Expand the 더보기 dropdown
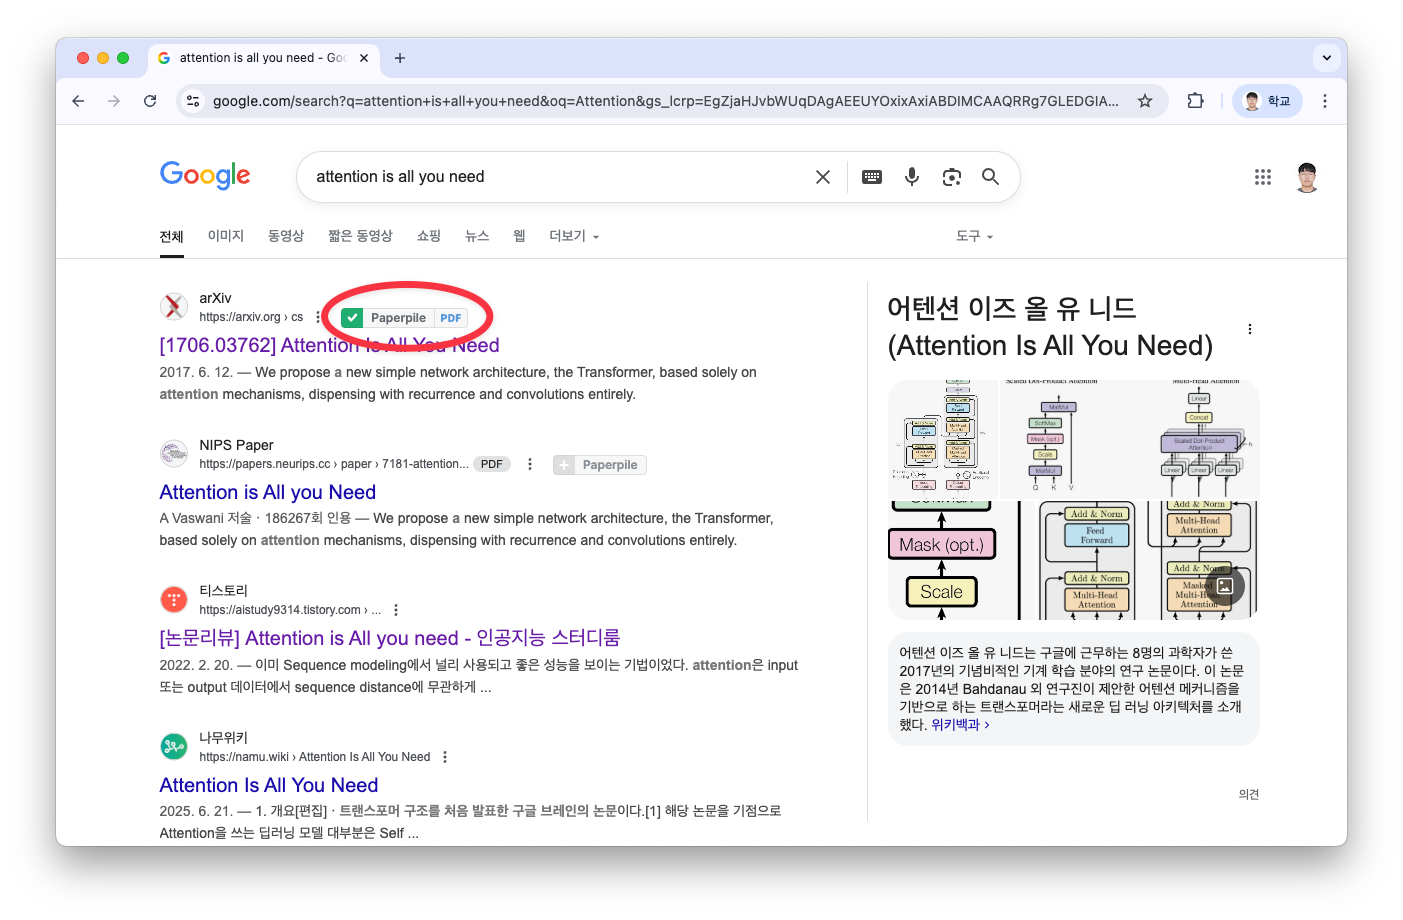This screenshot has height=920, width=1403. click(x=574, y=236)
